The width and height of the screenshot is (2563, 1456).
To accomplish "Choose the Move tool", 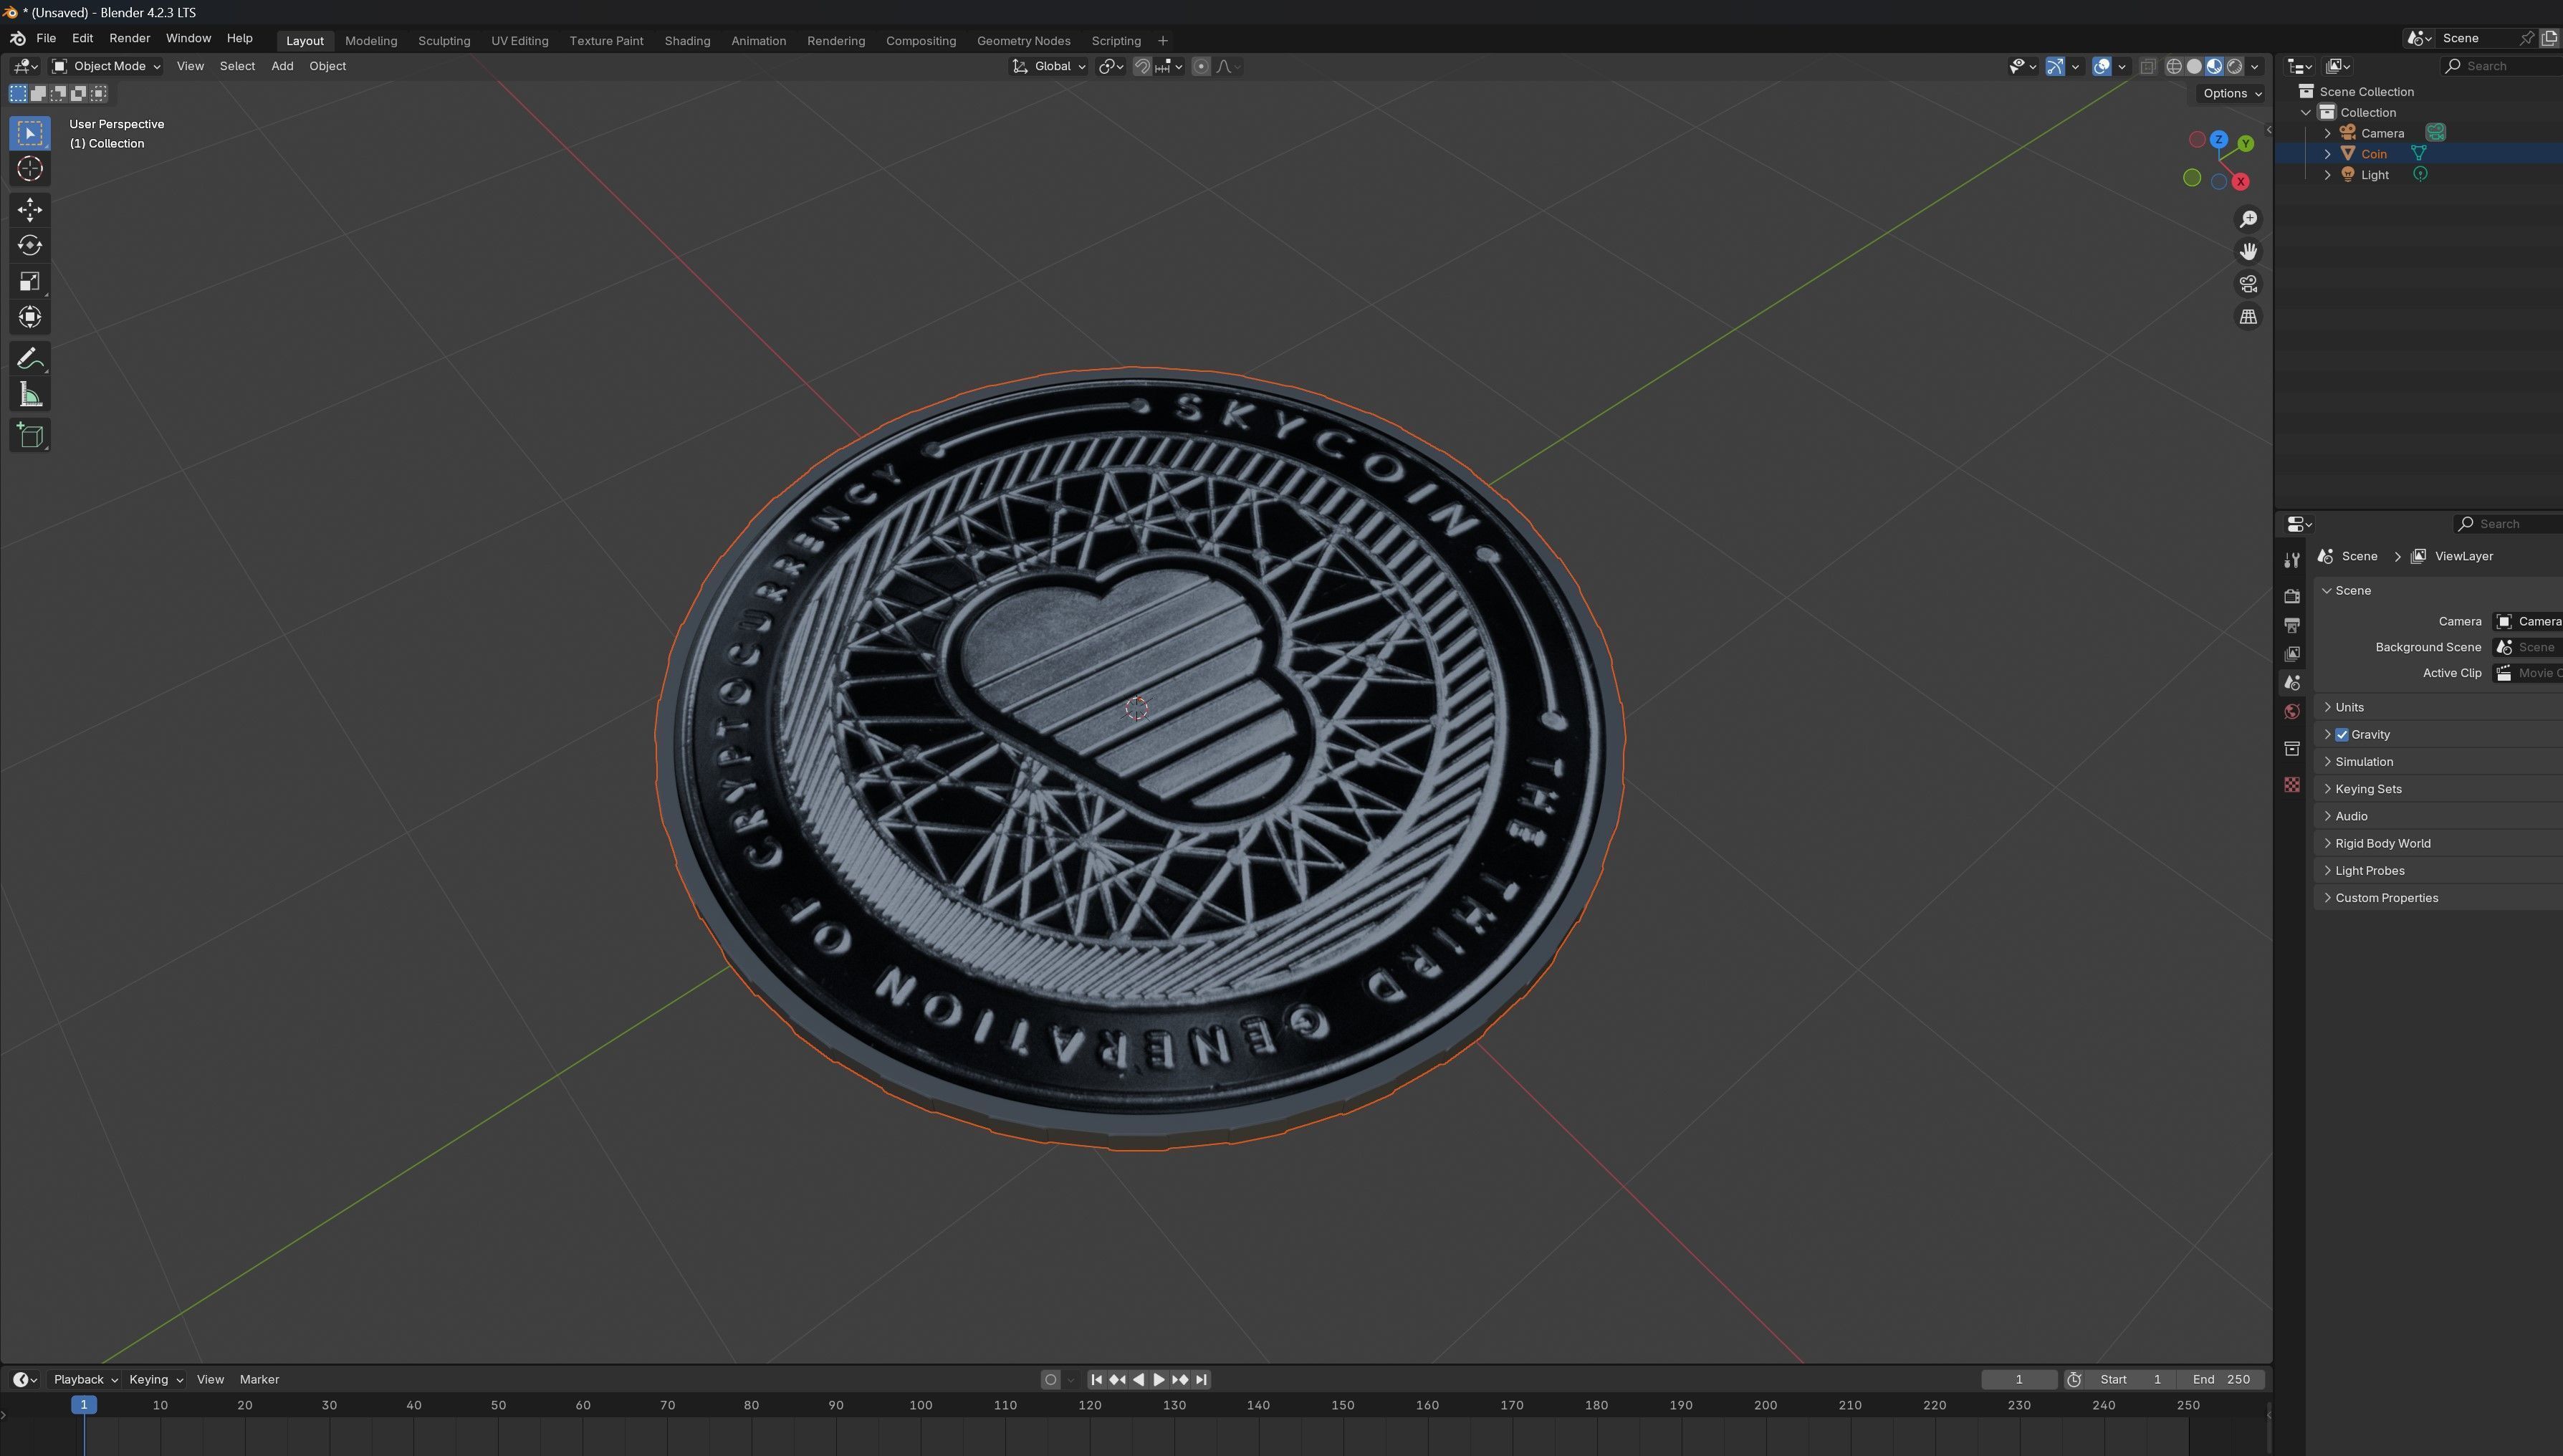I will (x=30, y=209).
